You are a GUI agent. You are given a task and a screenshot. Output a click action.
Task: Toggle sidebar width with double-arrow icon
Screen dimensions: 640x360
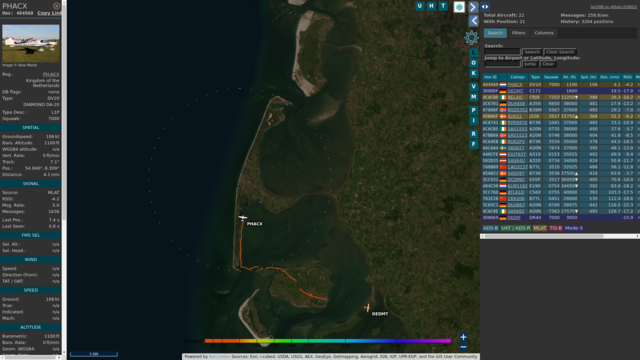485,7
